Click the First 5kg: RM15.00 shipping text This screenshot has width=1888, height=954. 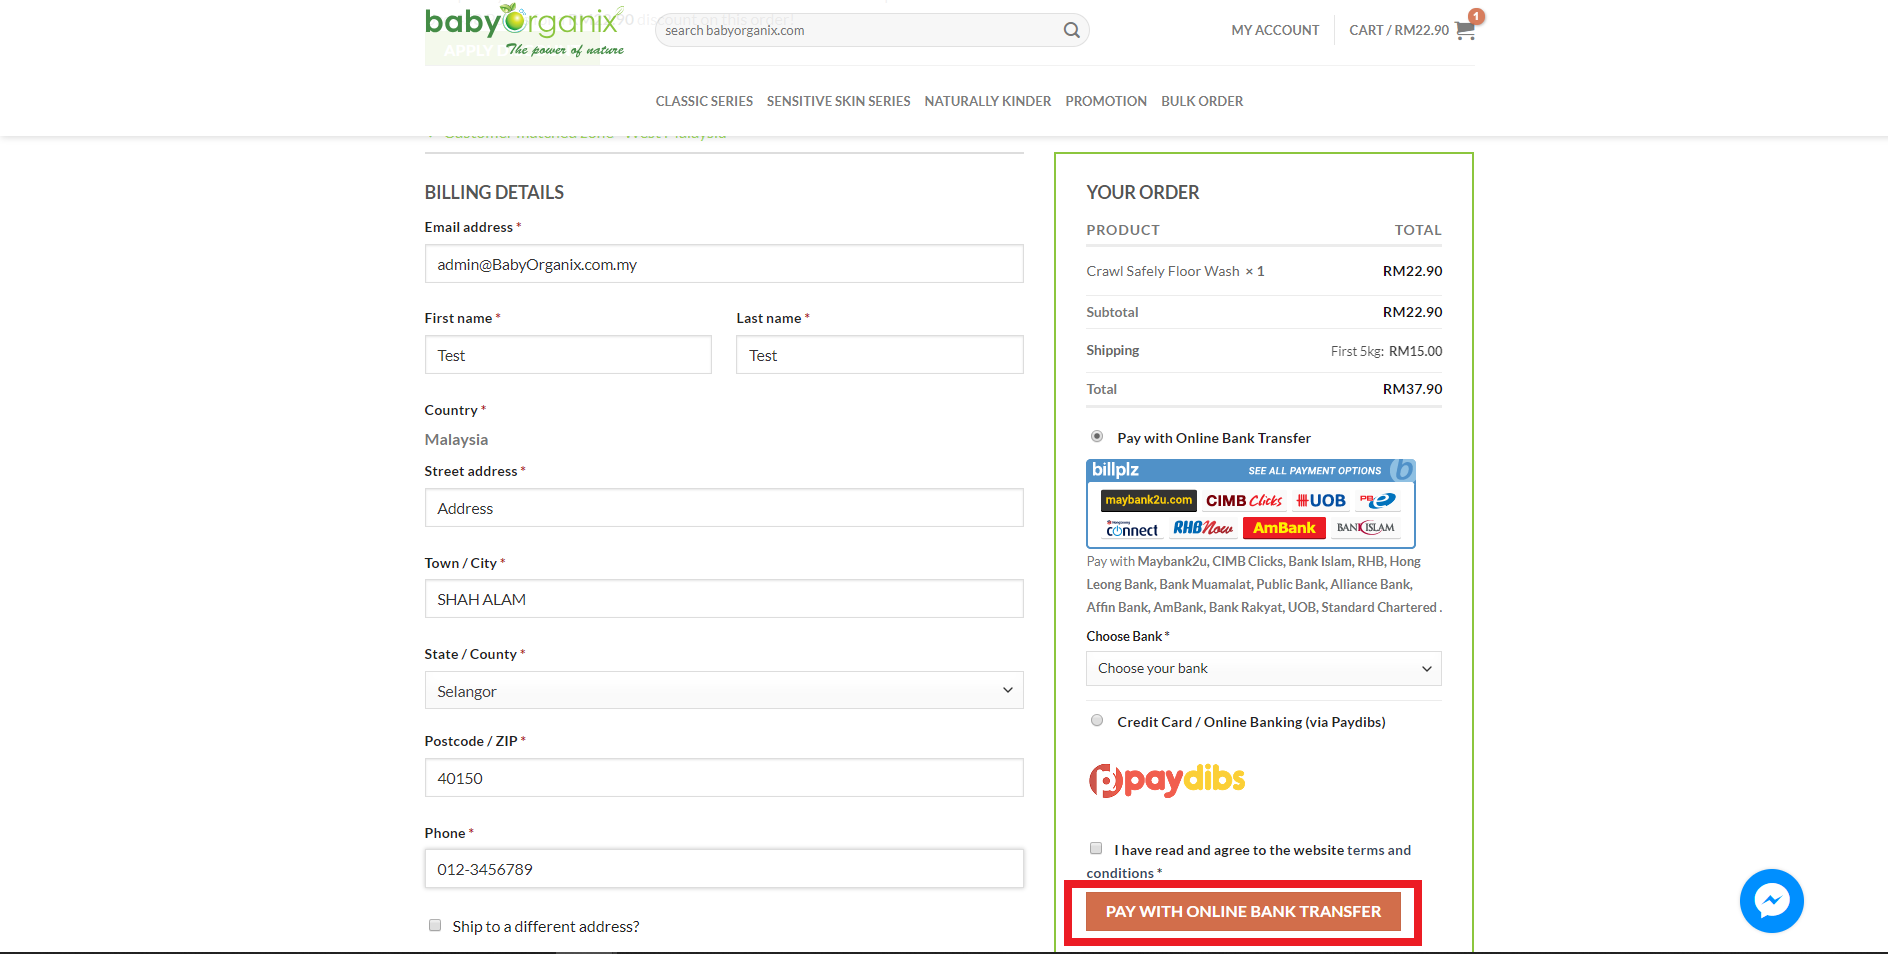(x=1386, y=351)
